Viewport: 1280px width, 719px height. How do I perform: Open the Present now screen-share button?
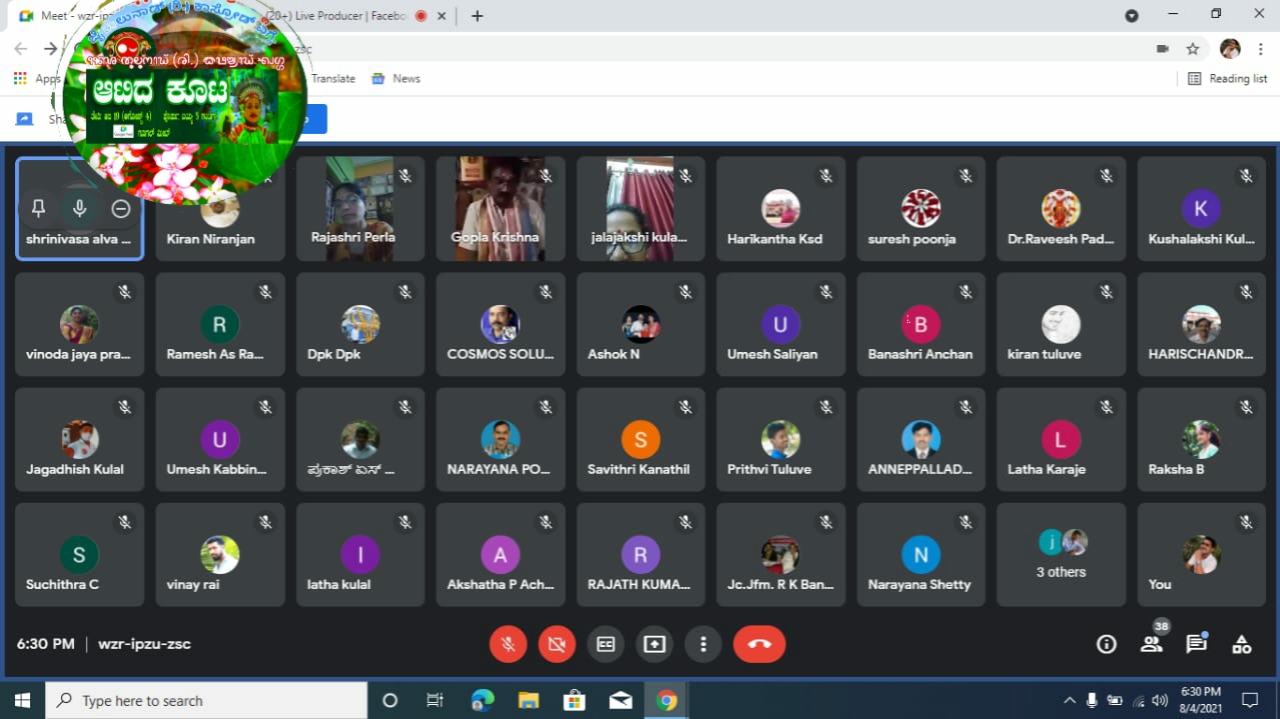(655, 644)
